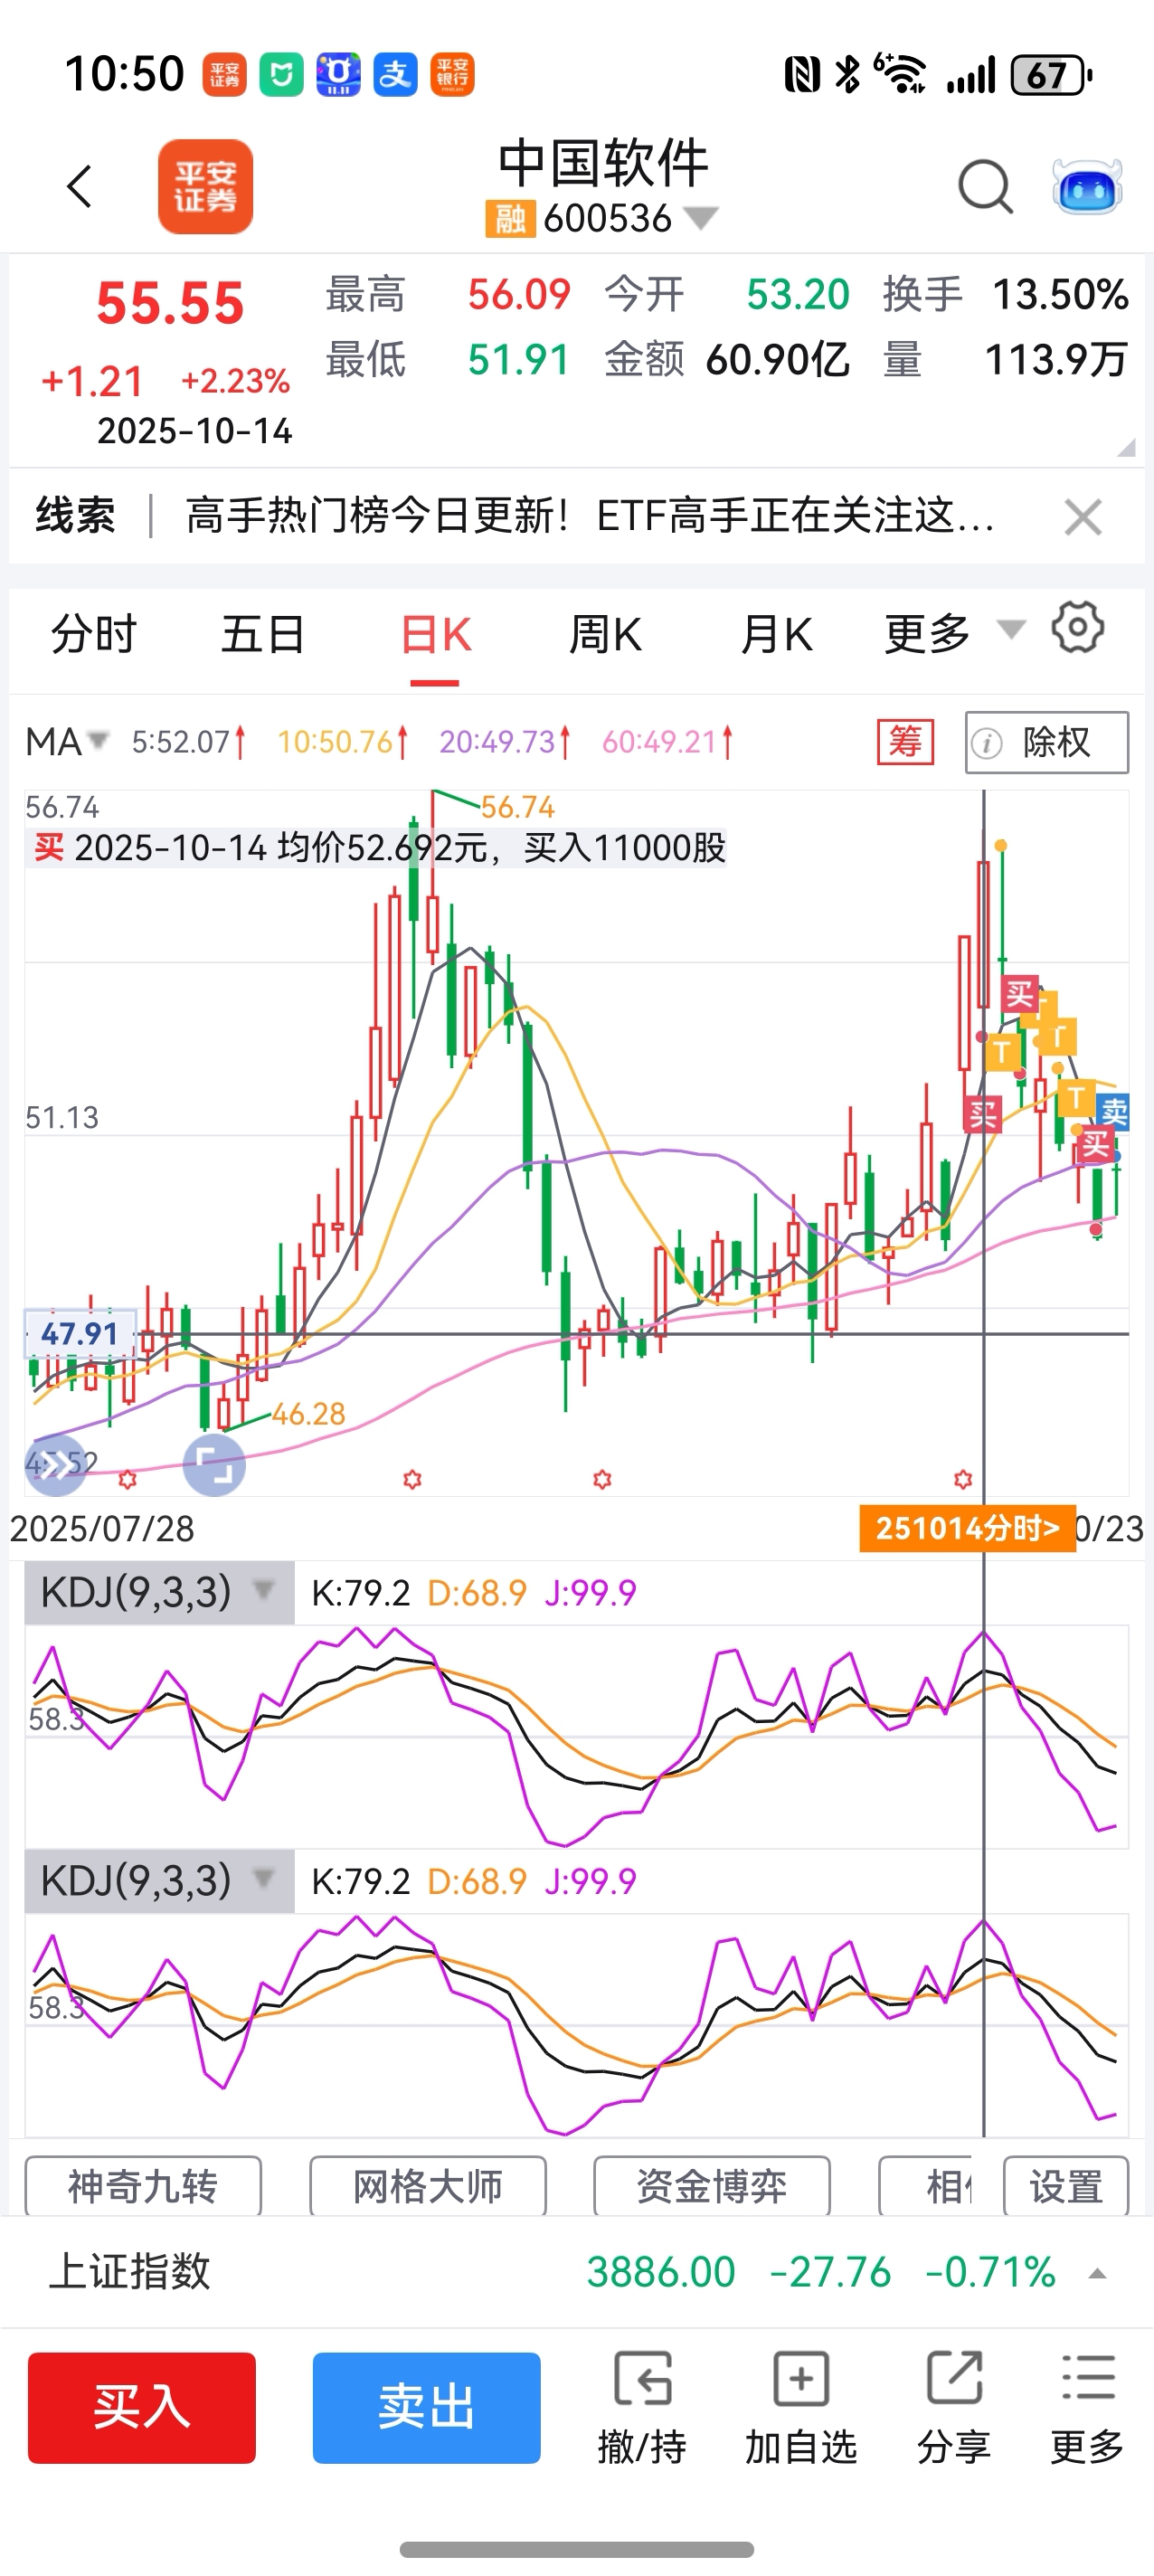The image size is (1154, 2576).
Task: Expand quote details corner triangle
Action: [x=1126, y=447]
